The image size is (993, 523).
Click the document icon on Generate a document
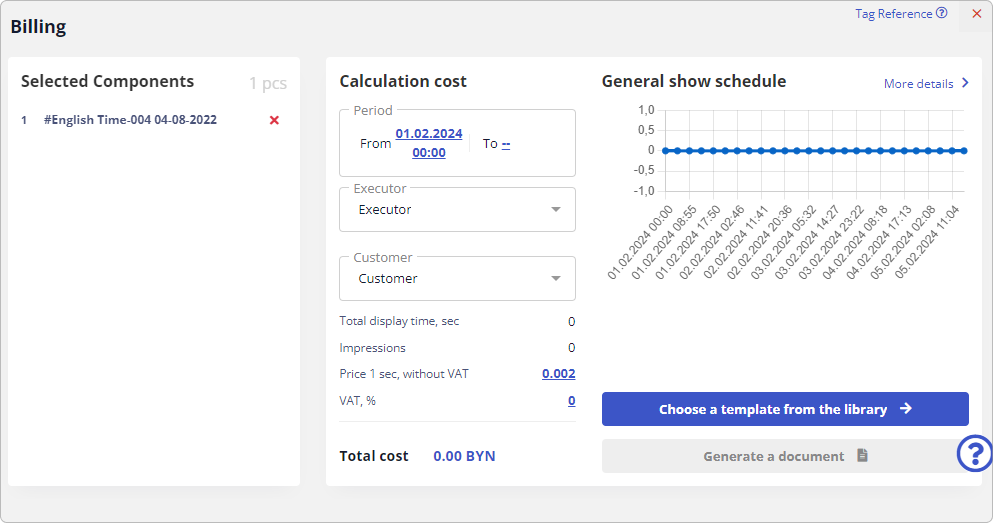pyautogui.click(x=862, y=456)
